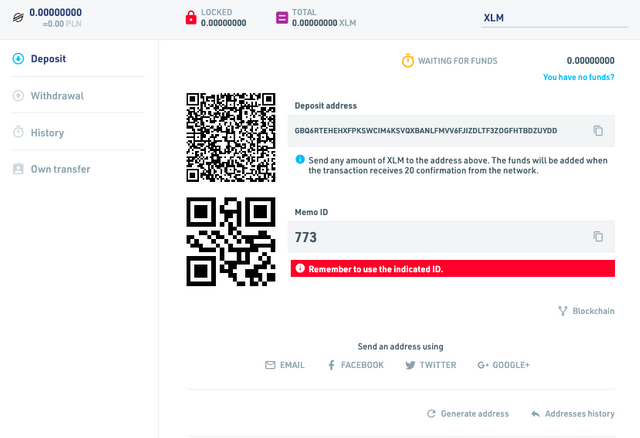Screen dimensions: 640x438
Task: Click the blue info icon near instructions
Action: pos(300,159)
